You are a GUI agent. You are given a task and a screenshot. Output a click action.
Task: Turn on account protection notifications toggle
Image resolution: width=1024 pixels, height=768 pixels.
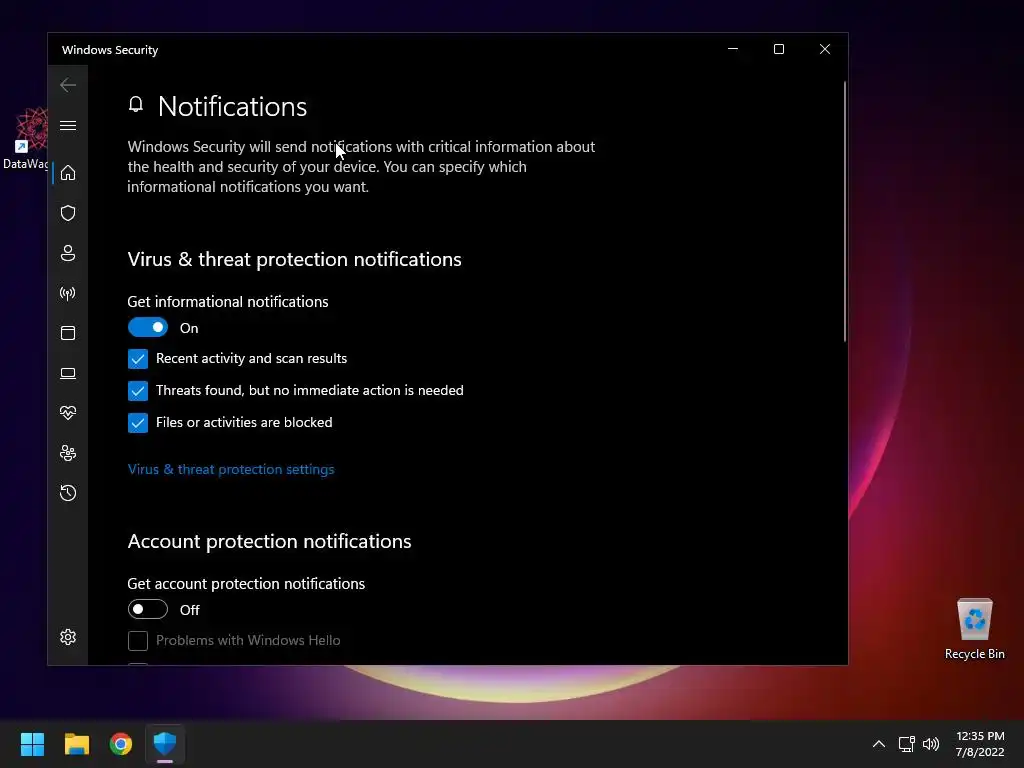pyautogui.click(x=148, y=609)
